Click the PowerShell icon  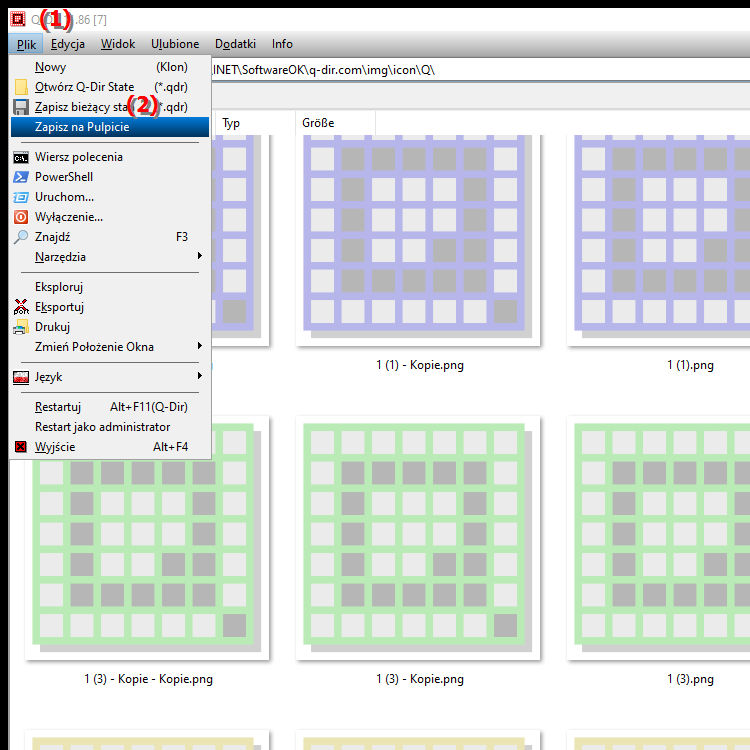point(21,177)
